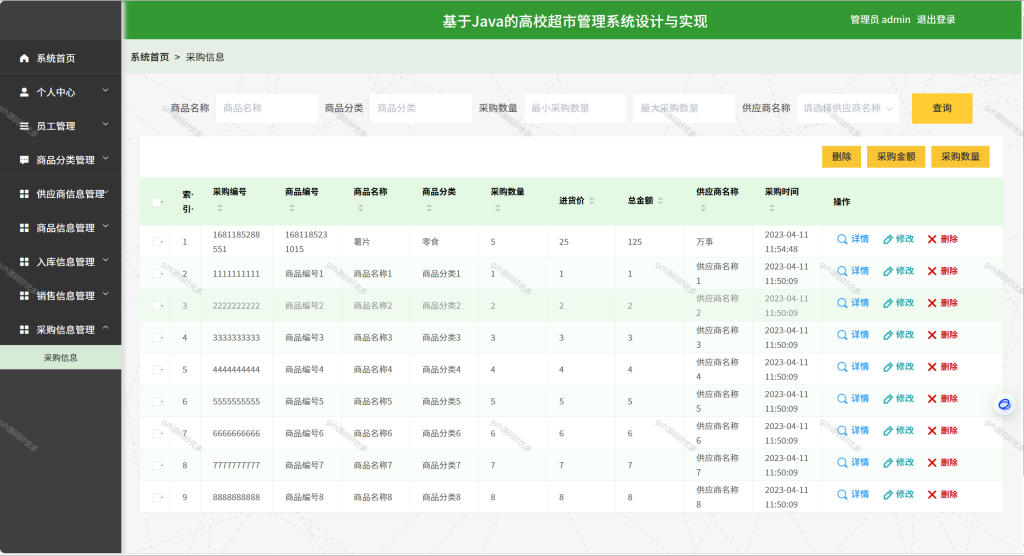Open the 销售信息管理 sidebar menu
Viewport: 1024px width, 556px height.
61,296
